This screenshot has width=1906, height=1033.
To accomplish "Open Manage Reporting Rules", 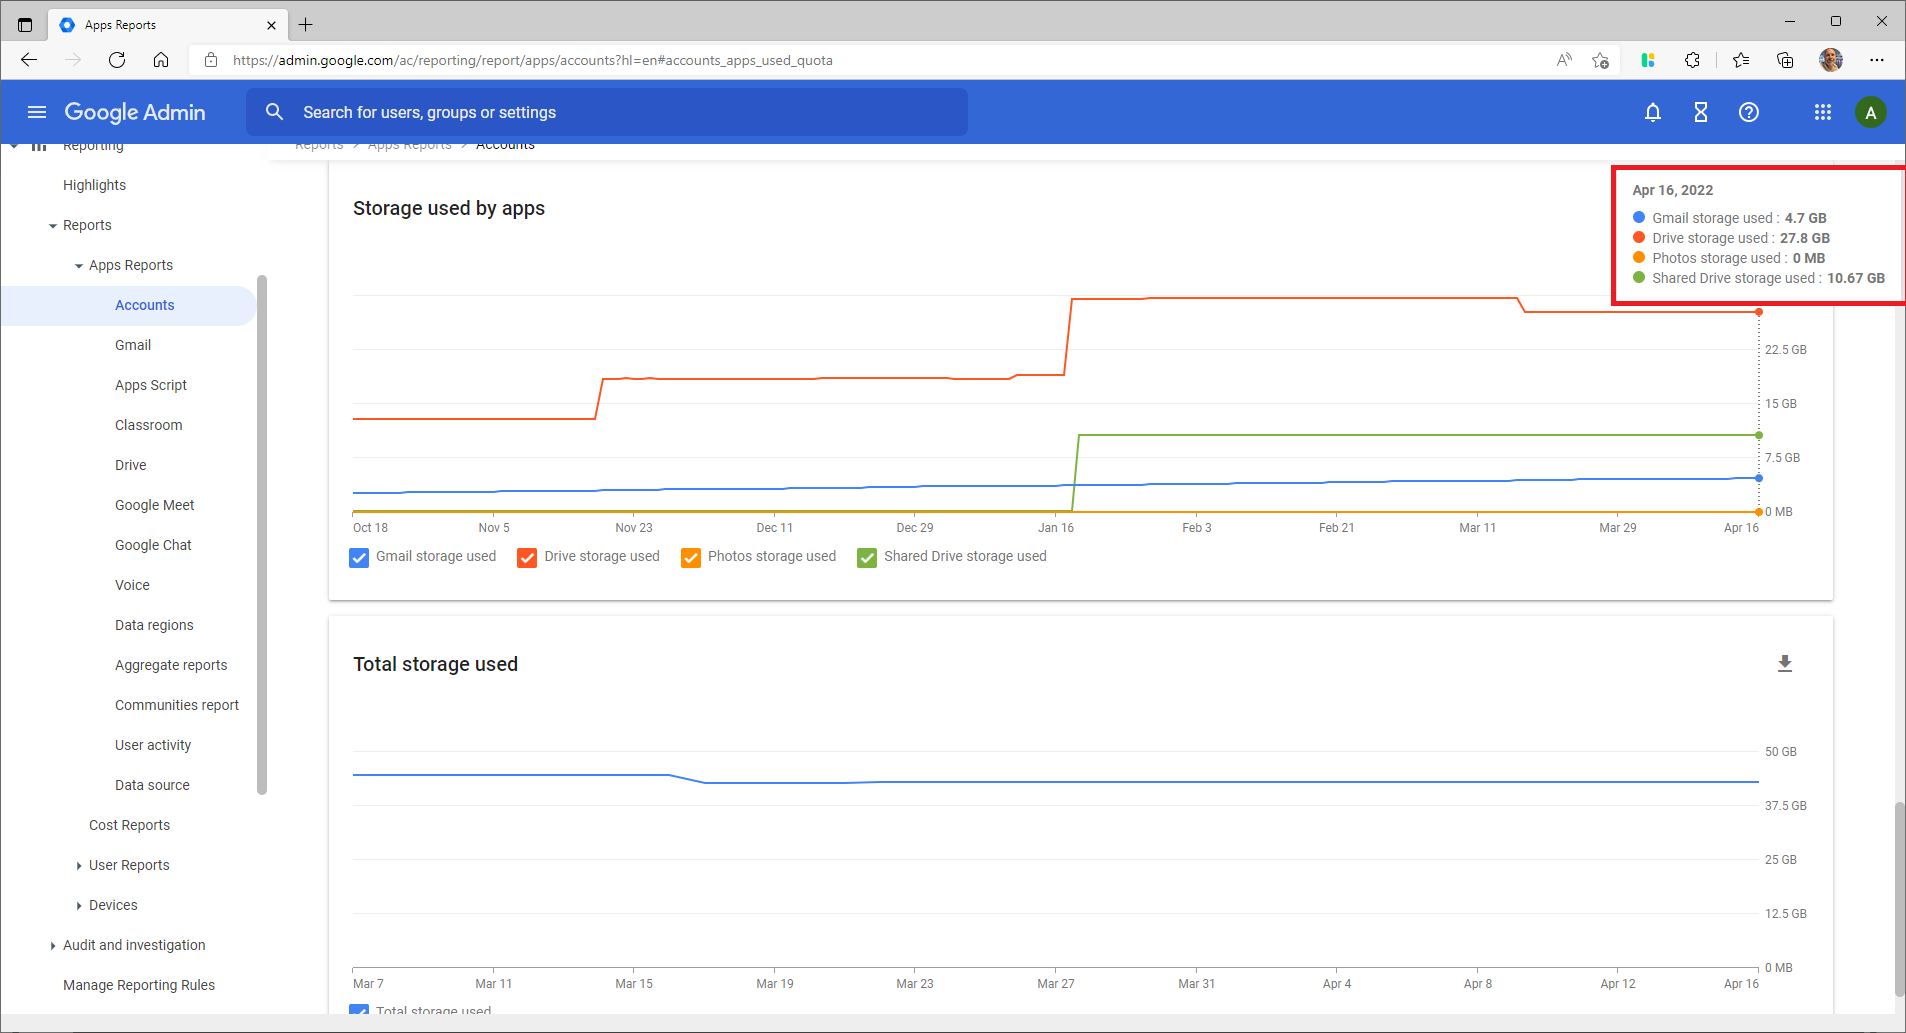I will tap(139, 985).
